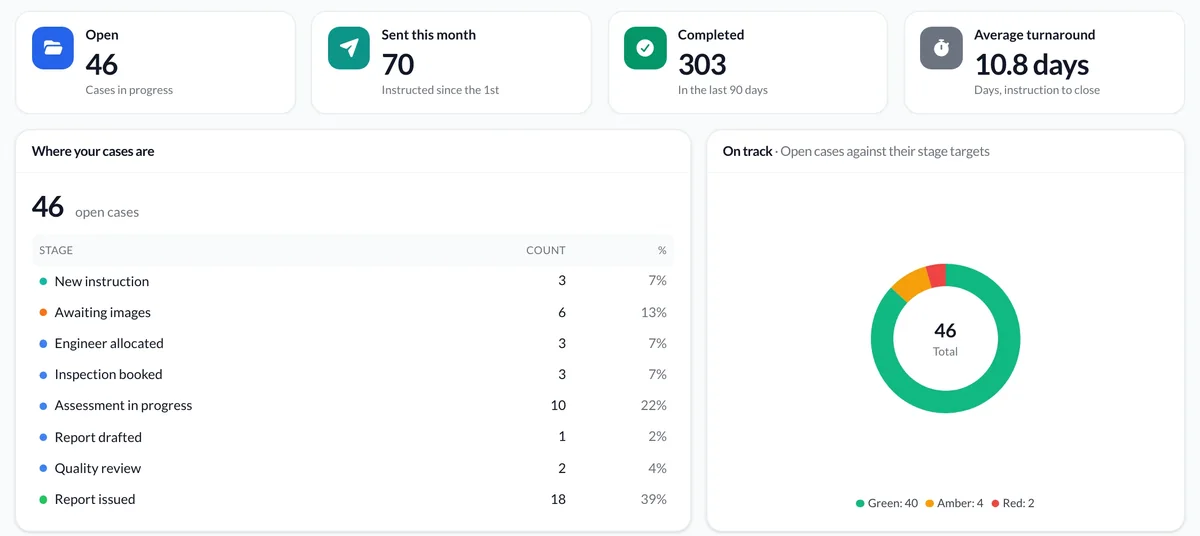Image resolution: width=1200 pixels, height=536 pixels.
Task: Click the blue dot beside Inspection booked
Action: click(43, 375)
